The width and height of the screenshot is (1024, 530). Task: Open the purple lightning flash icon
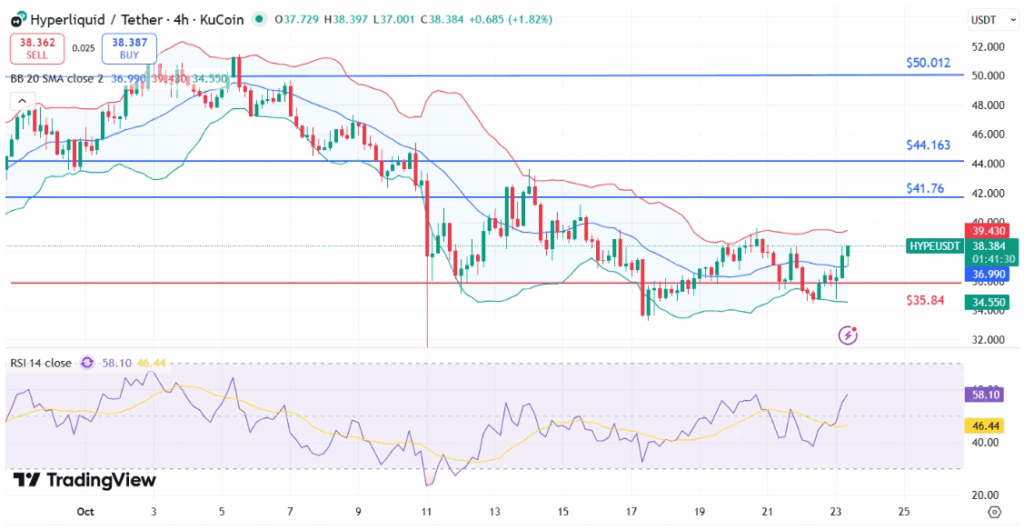pos(848,335)
